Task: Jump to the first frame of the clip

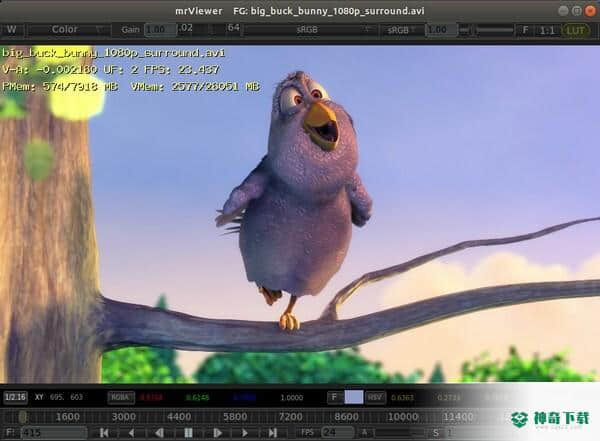Action: [104, 433]
